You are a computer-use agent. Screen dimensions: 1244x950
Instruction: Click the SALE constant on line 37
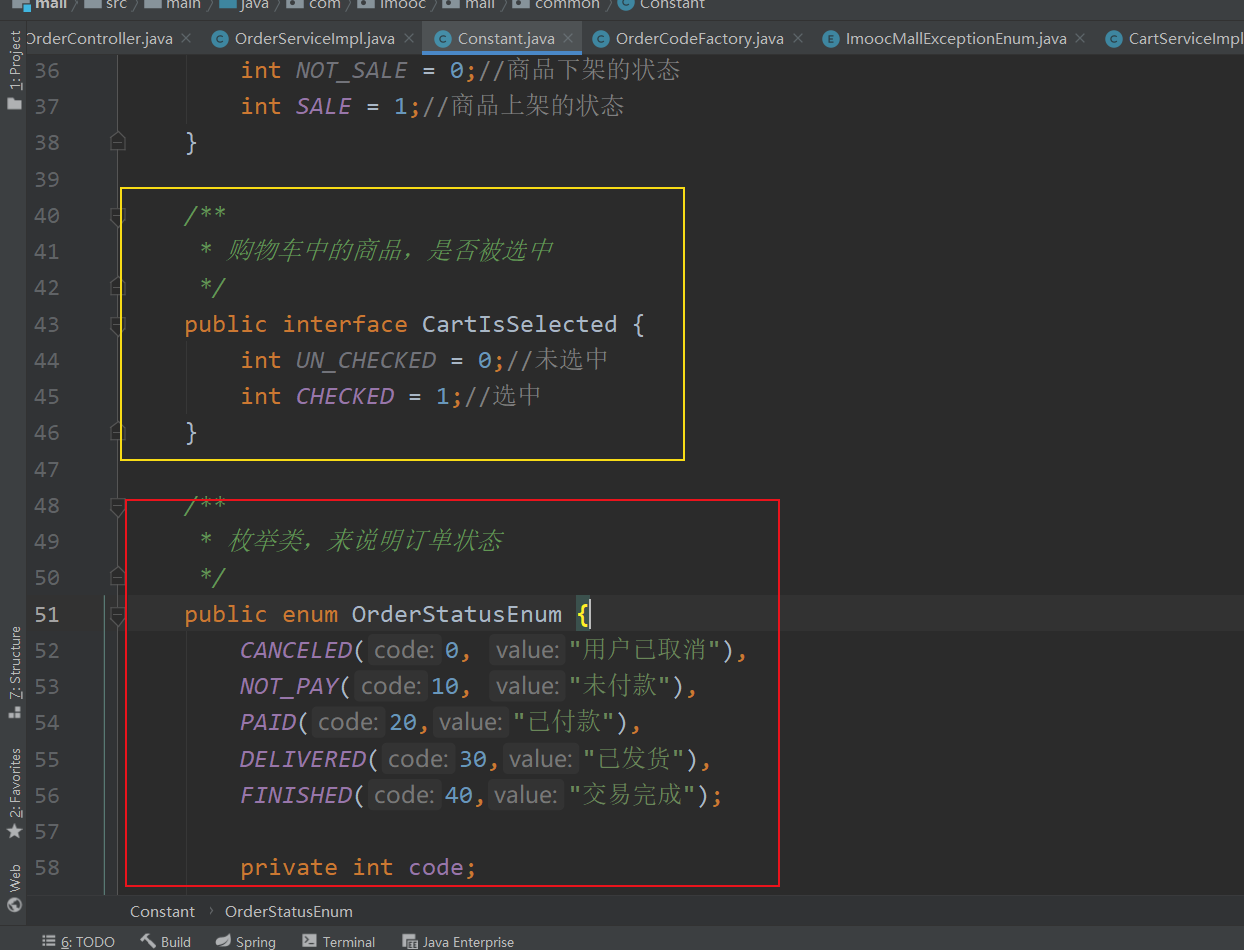click(x=324, y=106)
